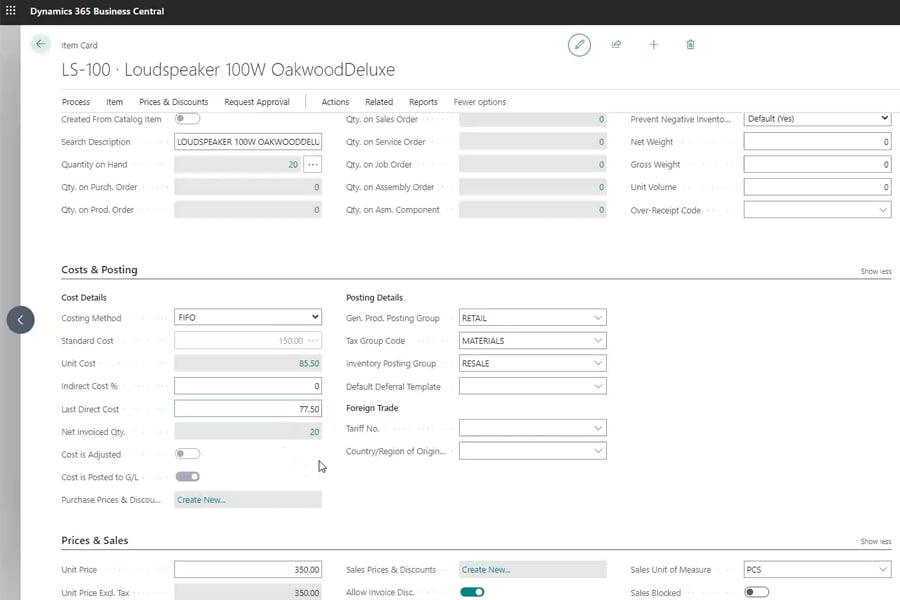Delete item with trash can icon

690,45
